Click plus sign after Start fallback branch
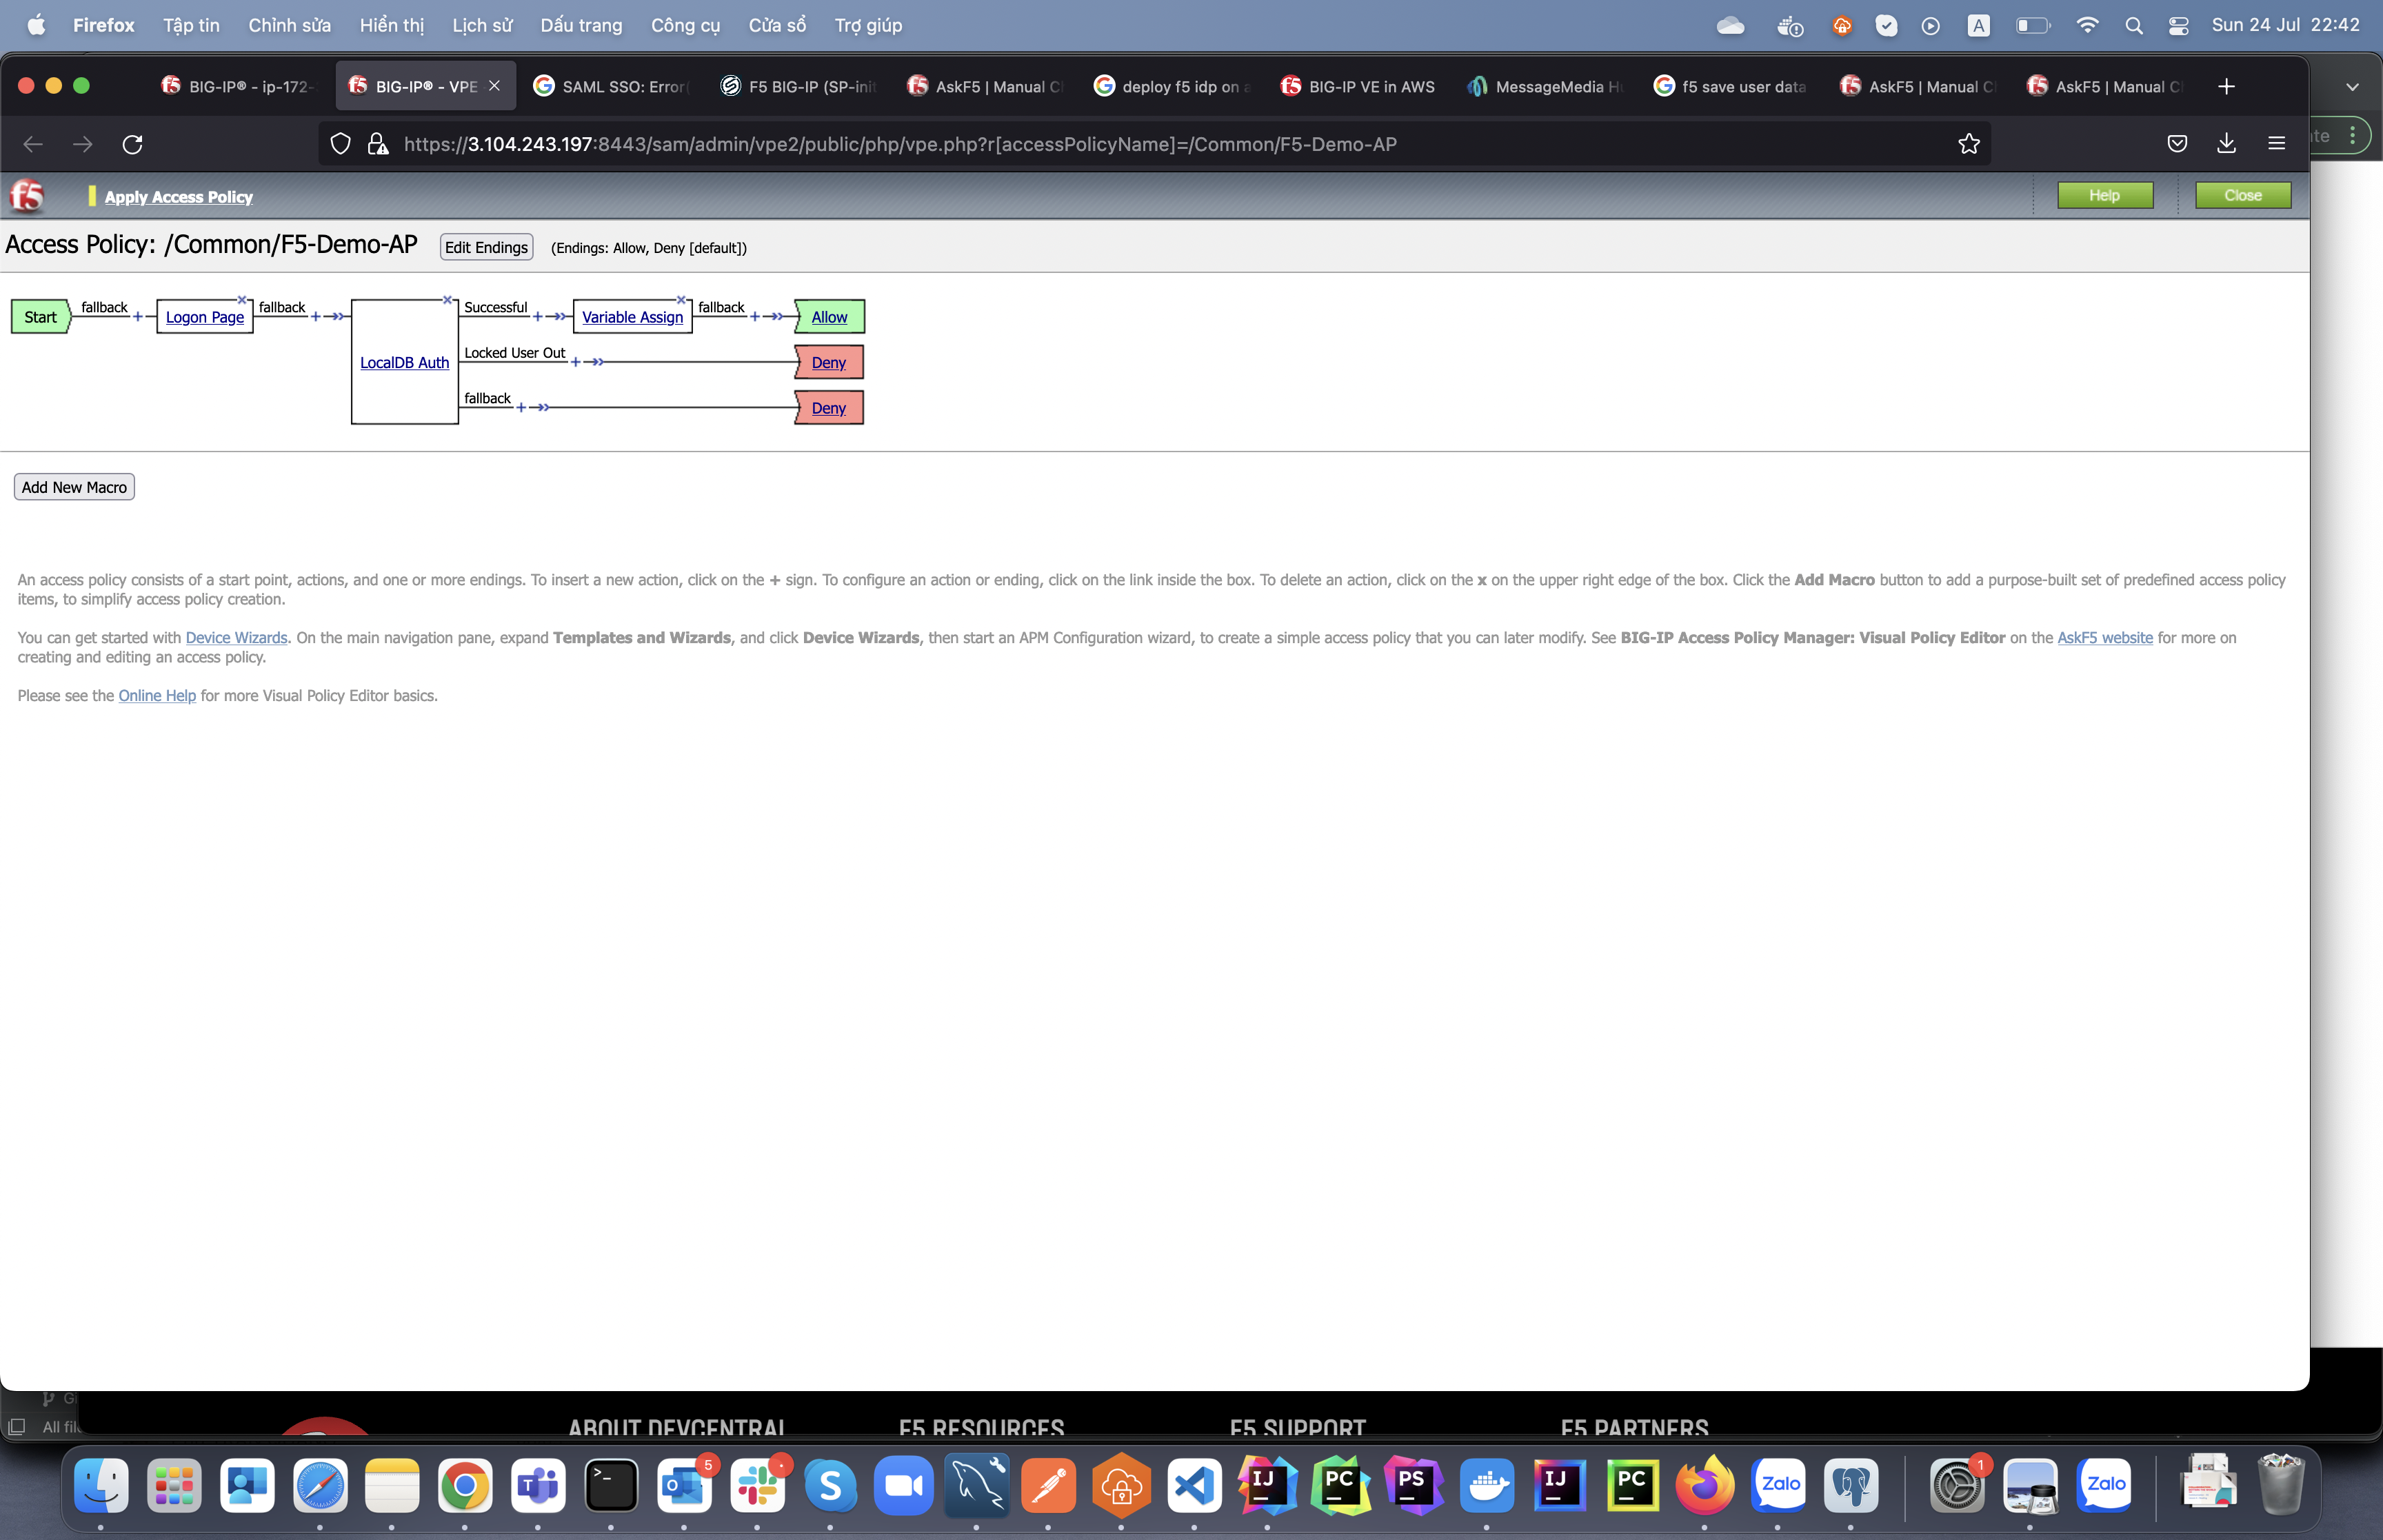 pyautogui.click(x=138, y=317)
